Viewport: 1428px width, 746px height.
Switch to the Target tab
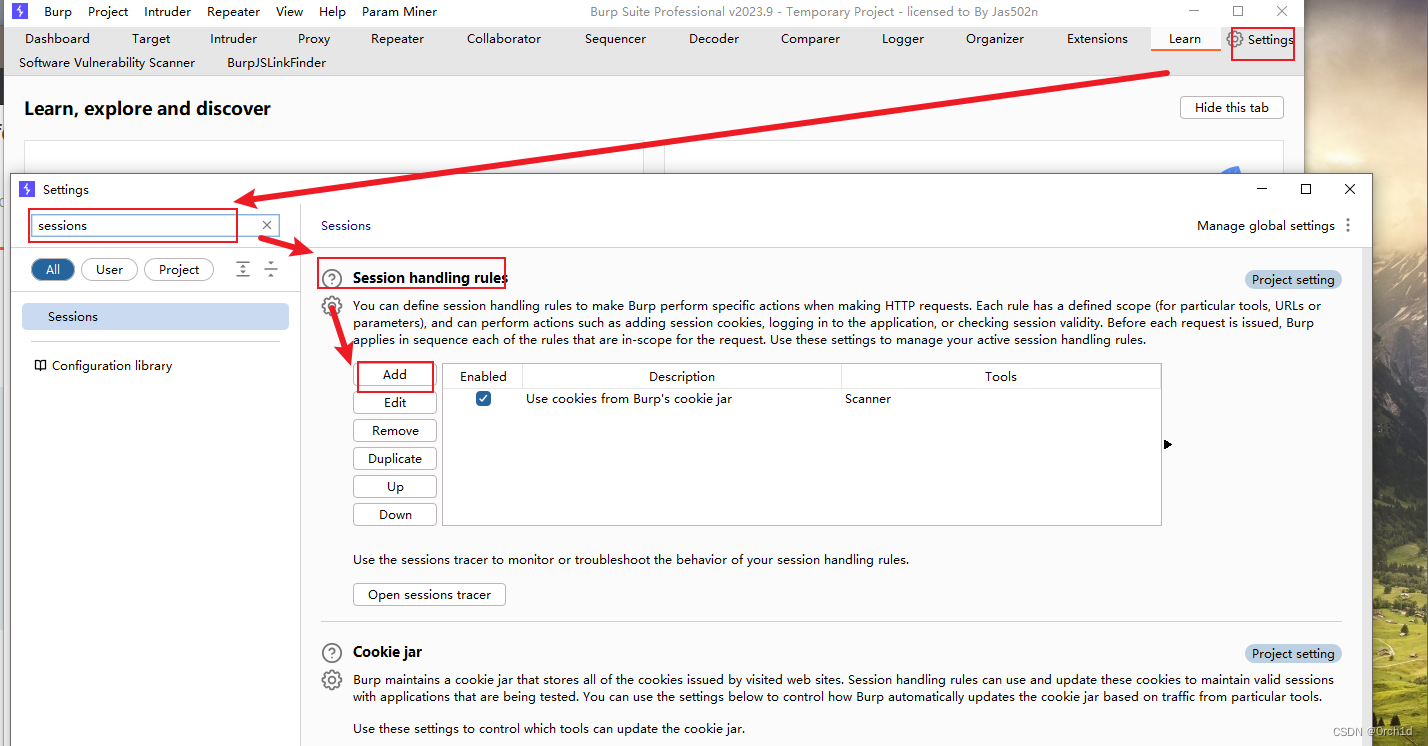tap(151, 39)
